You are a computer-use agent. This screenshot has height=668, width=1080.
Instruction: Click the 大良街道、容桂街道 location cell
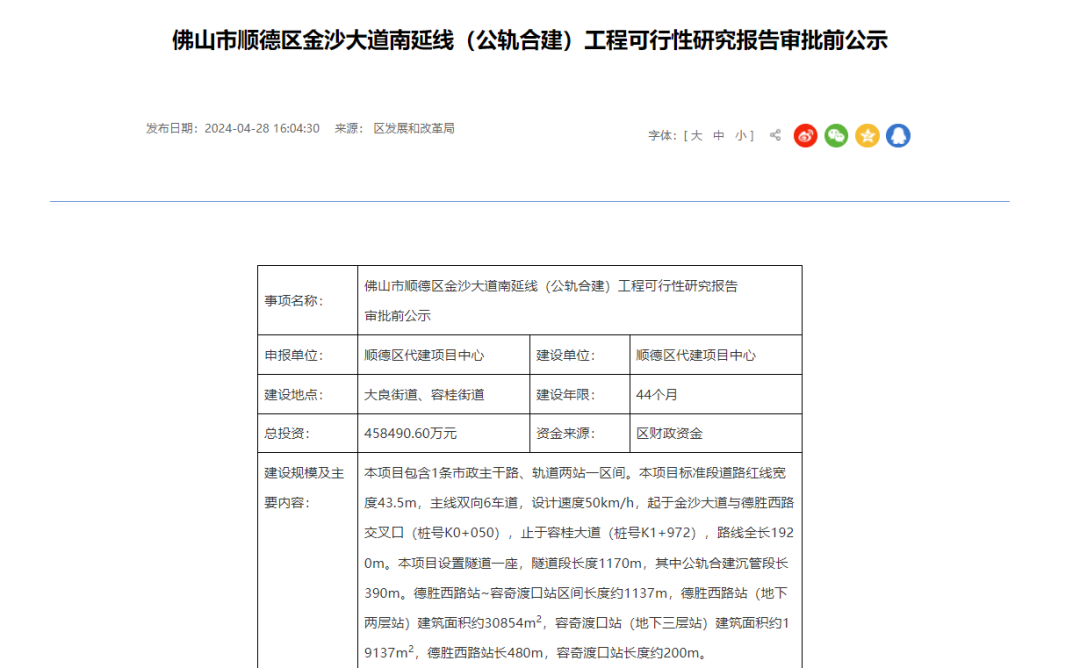pos(424,395)
